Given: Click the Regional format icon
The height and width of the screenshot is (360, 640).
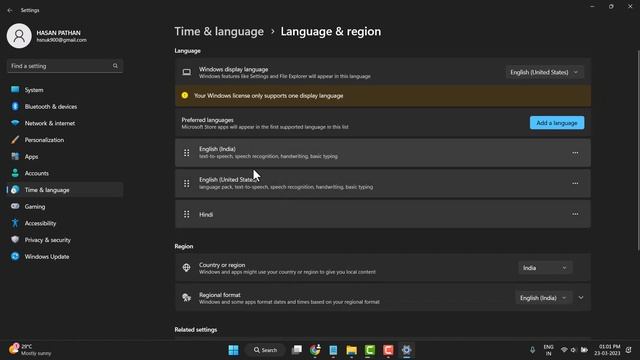Looking at the screenshot, I should [187, 298].
